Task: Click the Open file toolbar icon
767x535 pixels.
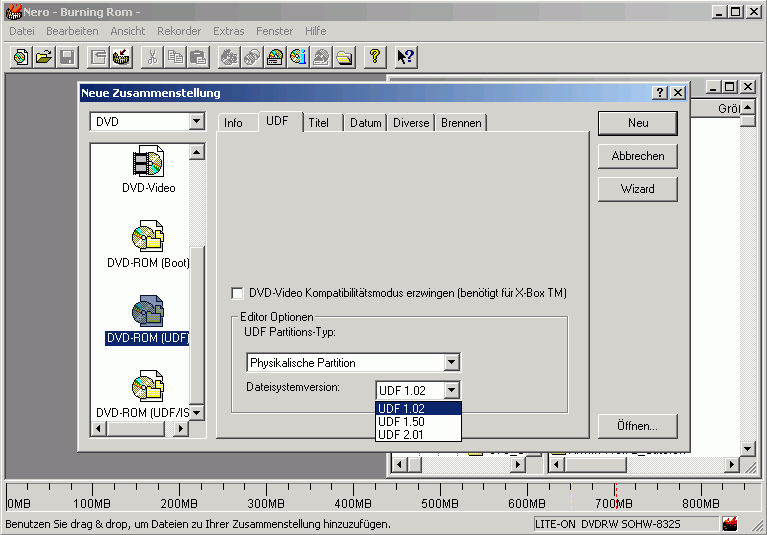Action: pyautogui.click(x=44, y=57)
